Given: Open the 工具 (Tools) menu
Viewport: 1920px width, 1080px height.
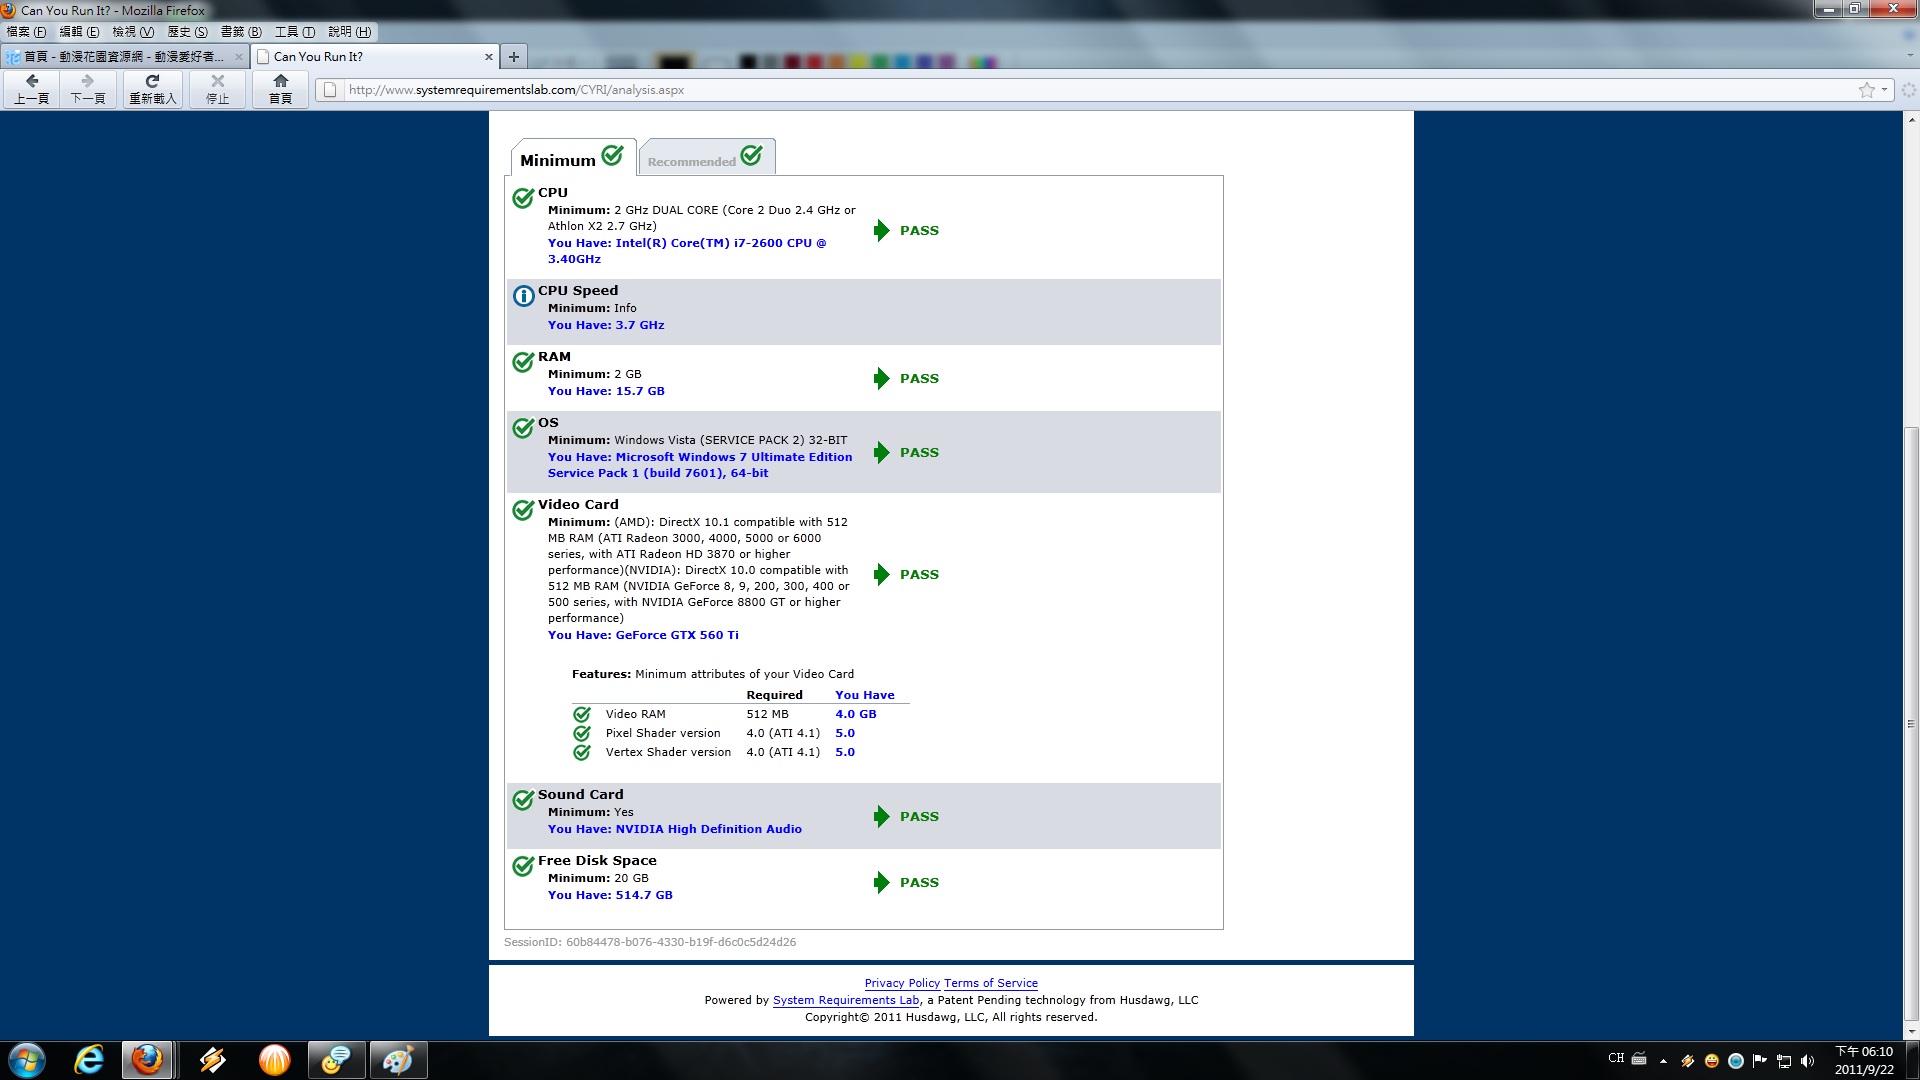Looking at the screenshot, I should click(295, 32).
